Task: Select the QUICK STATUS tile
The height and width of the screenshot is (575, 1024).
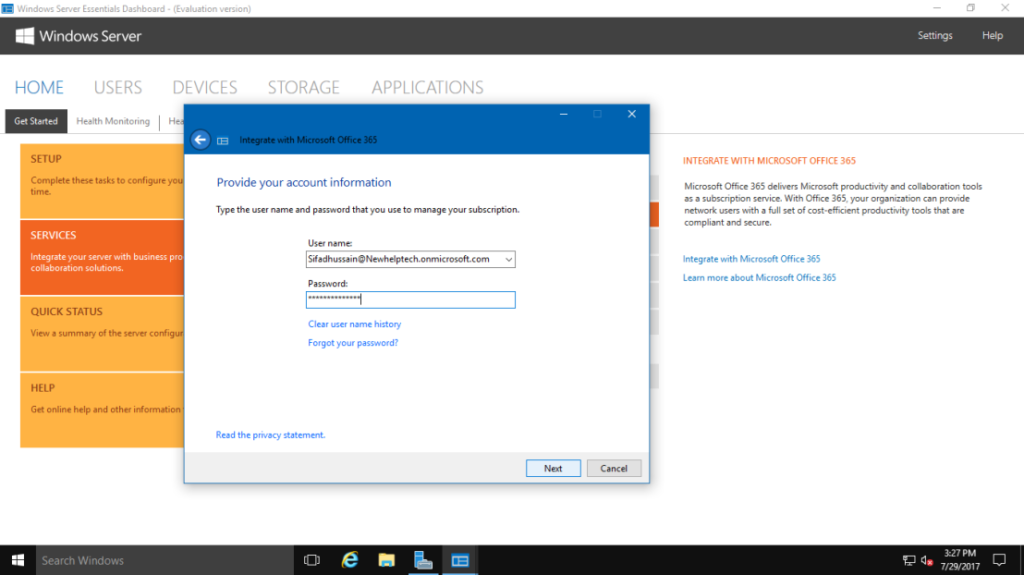Action: pos(102,334)
